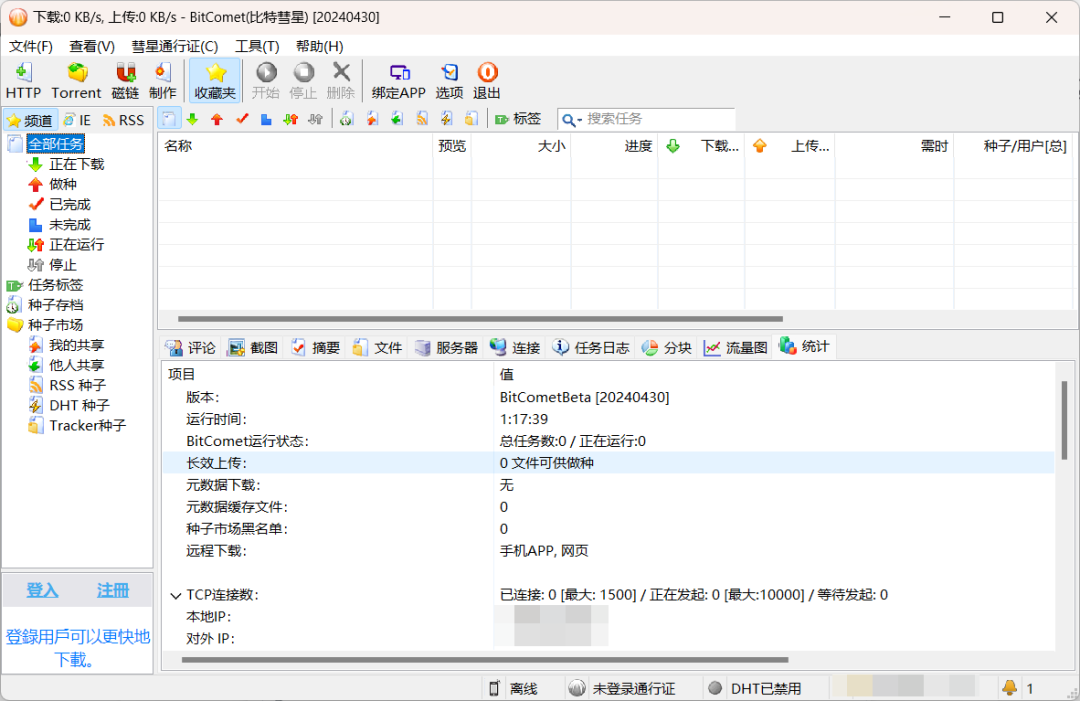The width and height of the screenshot is (1080, 701).
Task: Select 种子市场 folder in the tree
Action: [55, 324]
